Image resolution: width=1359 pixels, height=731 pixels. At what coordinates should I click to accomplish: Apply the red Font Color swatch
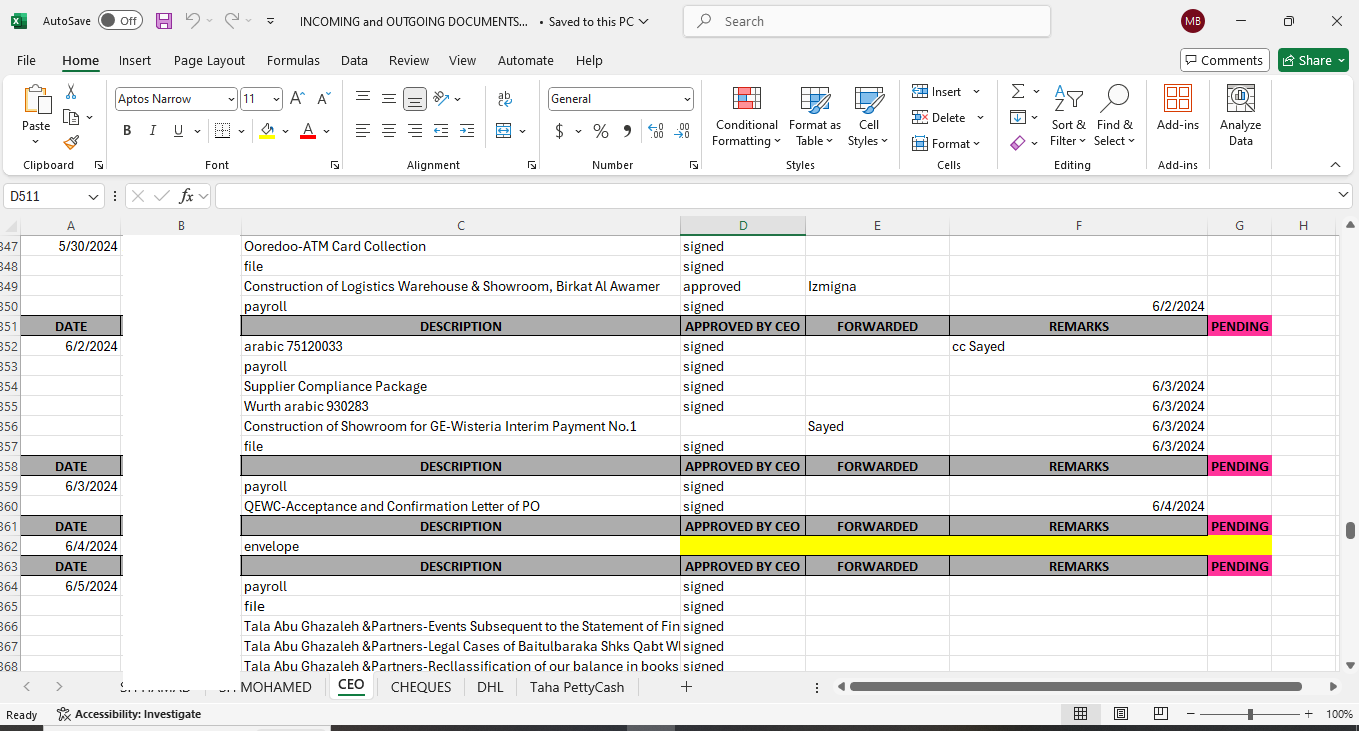[308, 131]
